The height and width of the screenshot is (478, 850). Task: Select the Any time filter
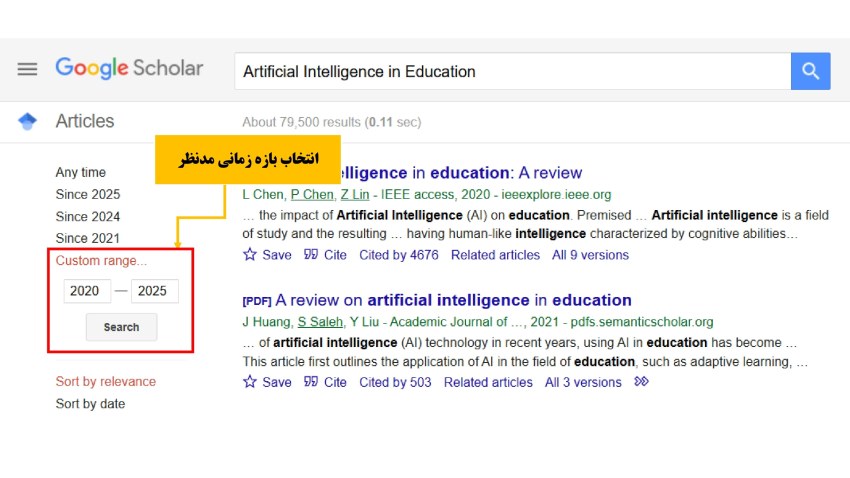tap(81, 172)
